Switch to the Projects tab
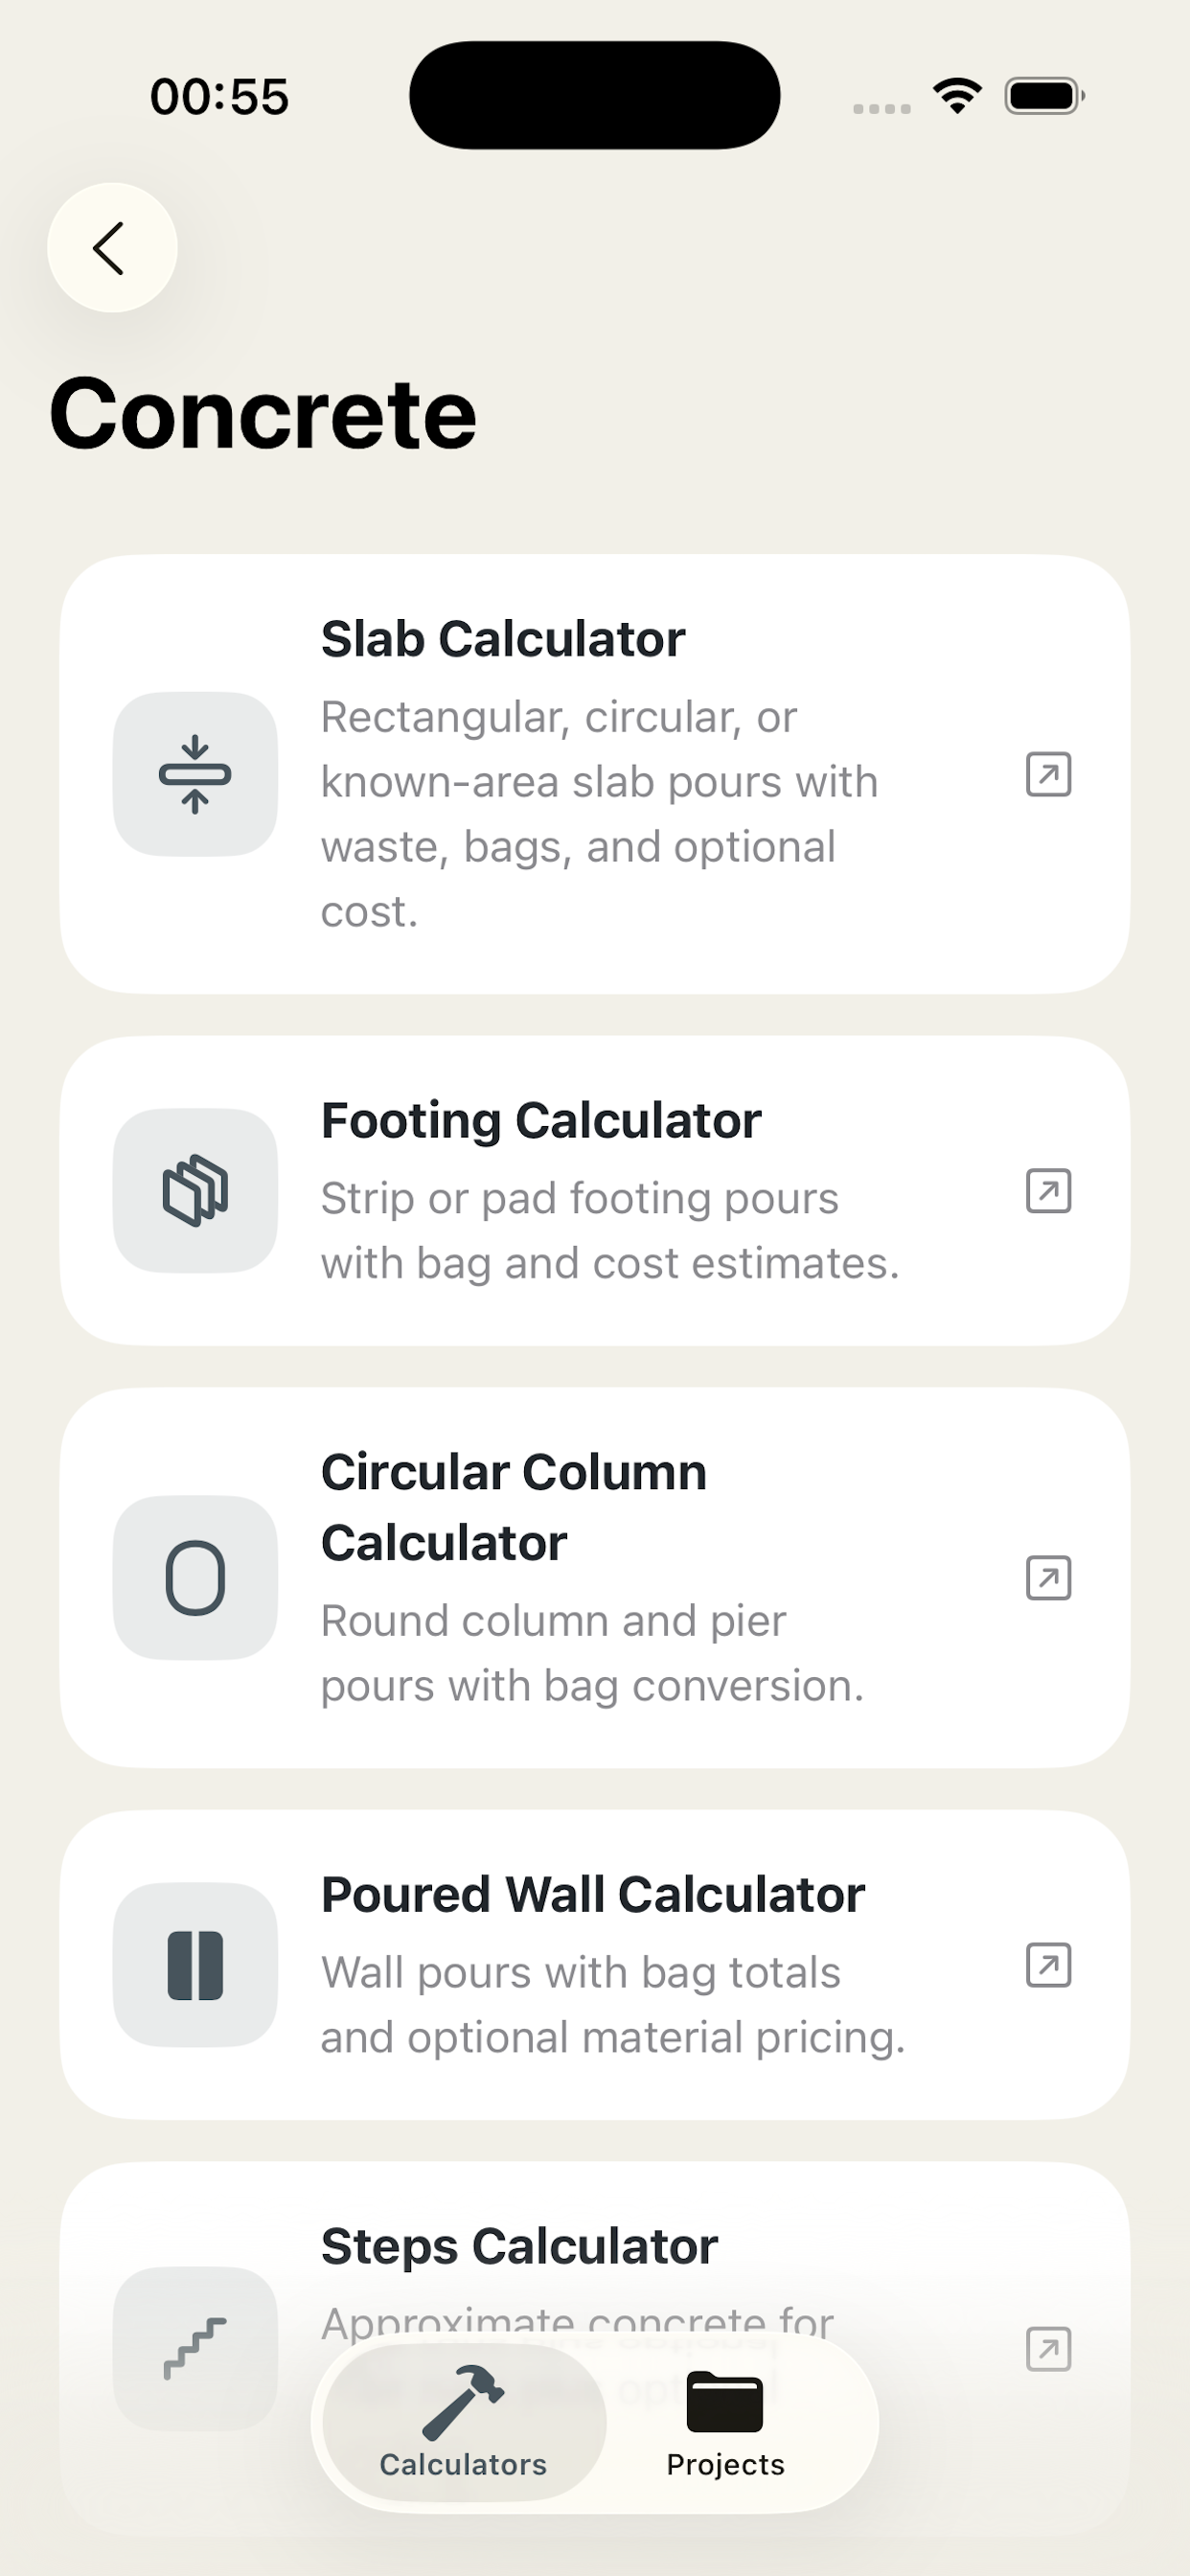 tap(725, 2424)
